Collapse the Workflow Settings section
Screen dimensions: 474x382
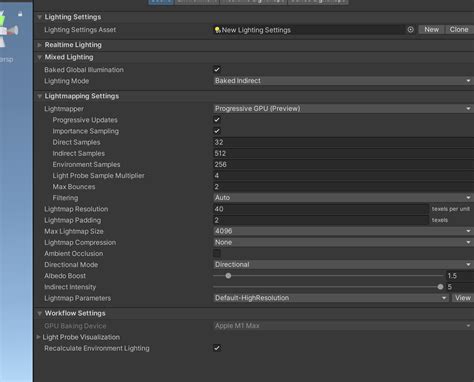[x=40, y=313]
